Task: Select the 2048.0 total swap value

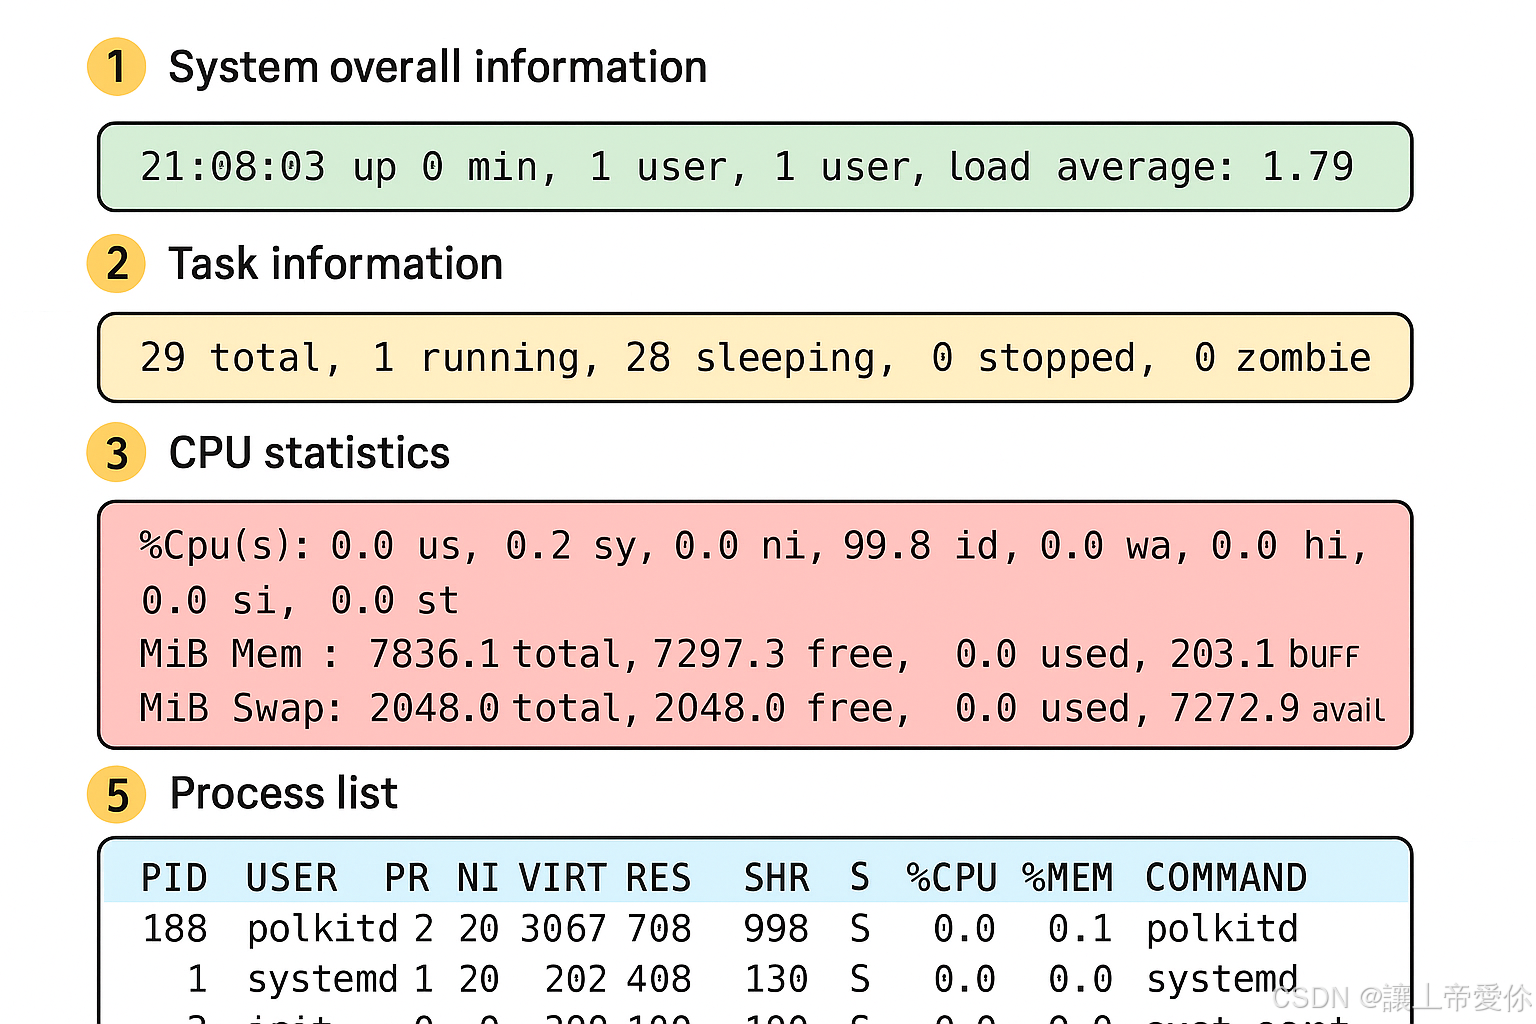Action: coord(434,708)
